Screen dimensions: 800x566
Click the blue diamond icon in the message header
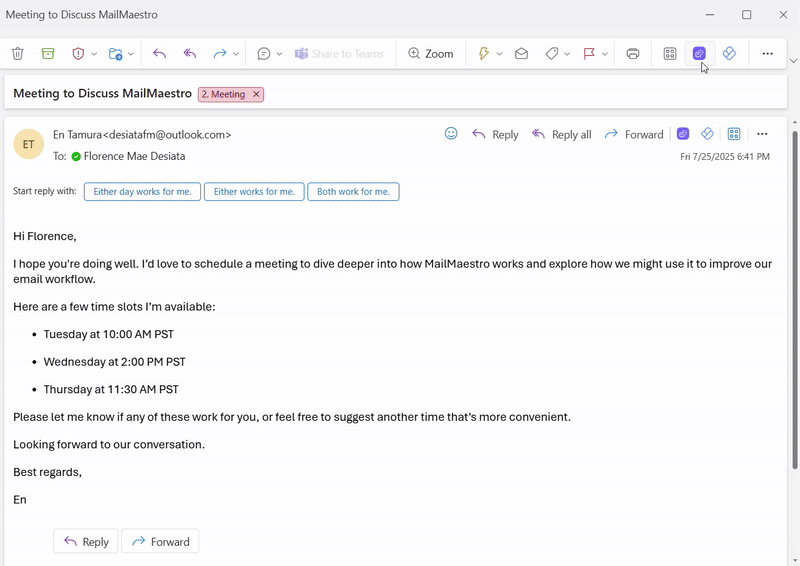point(707,134)
